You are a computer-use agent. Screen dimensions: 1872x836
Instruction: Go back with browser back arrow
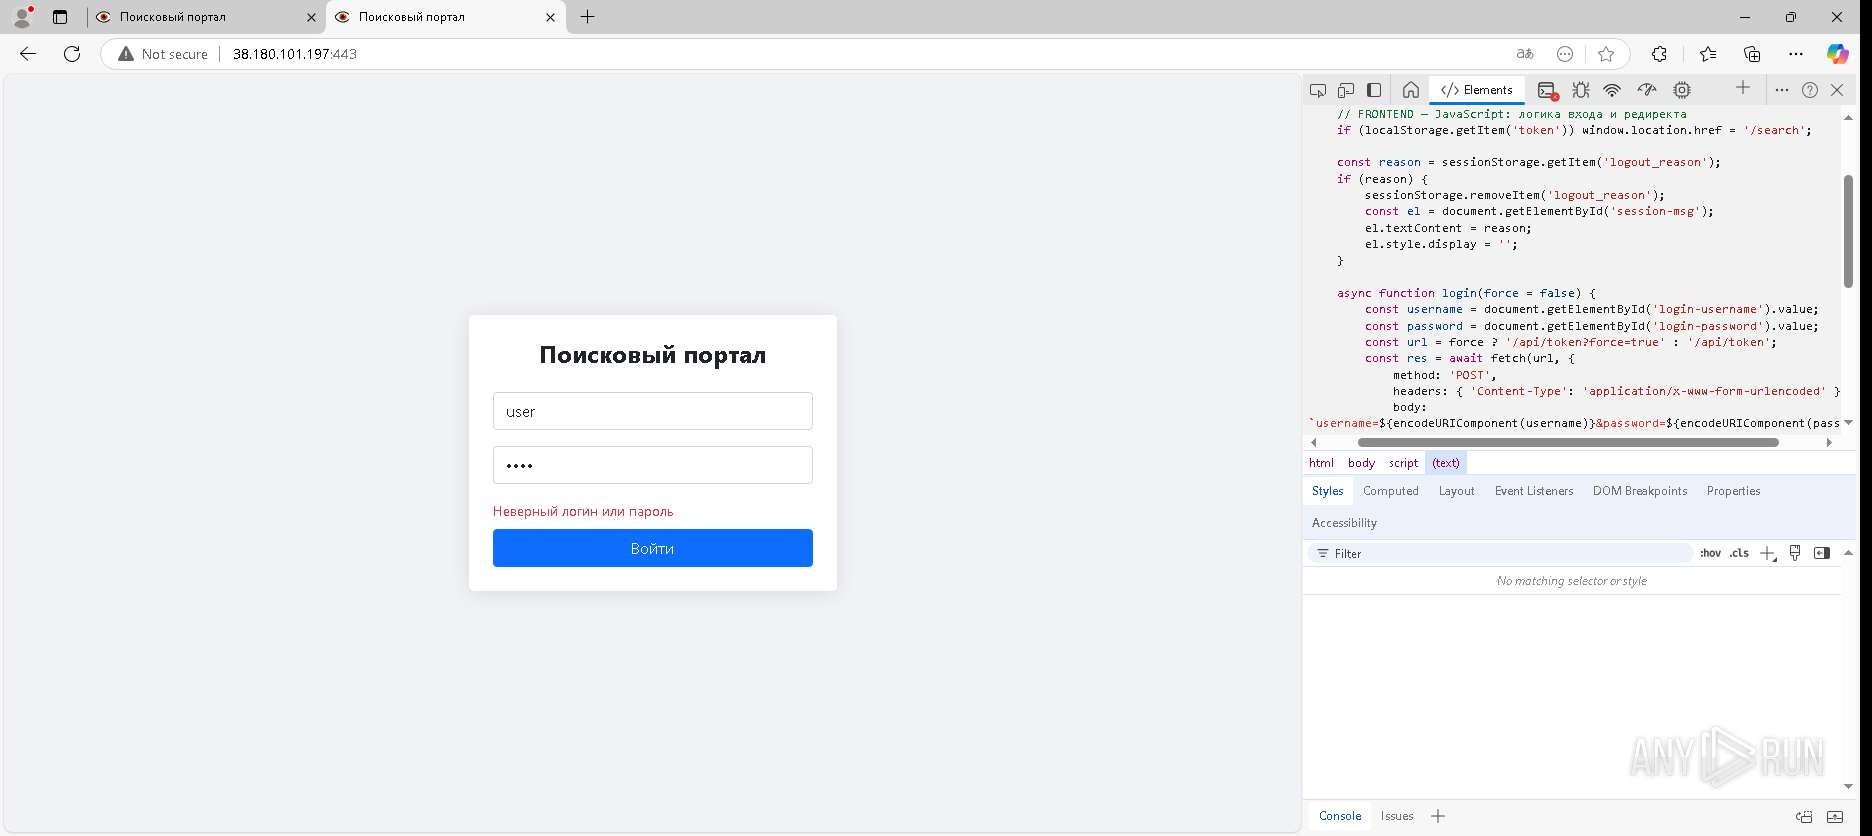tap(28, 54)
